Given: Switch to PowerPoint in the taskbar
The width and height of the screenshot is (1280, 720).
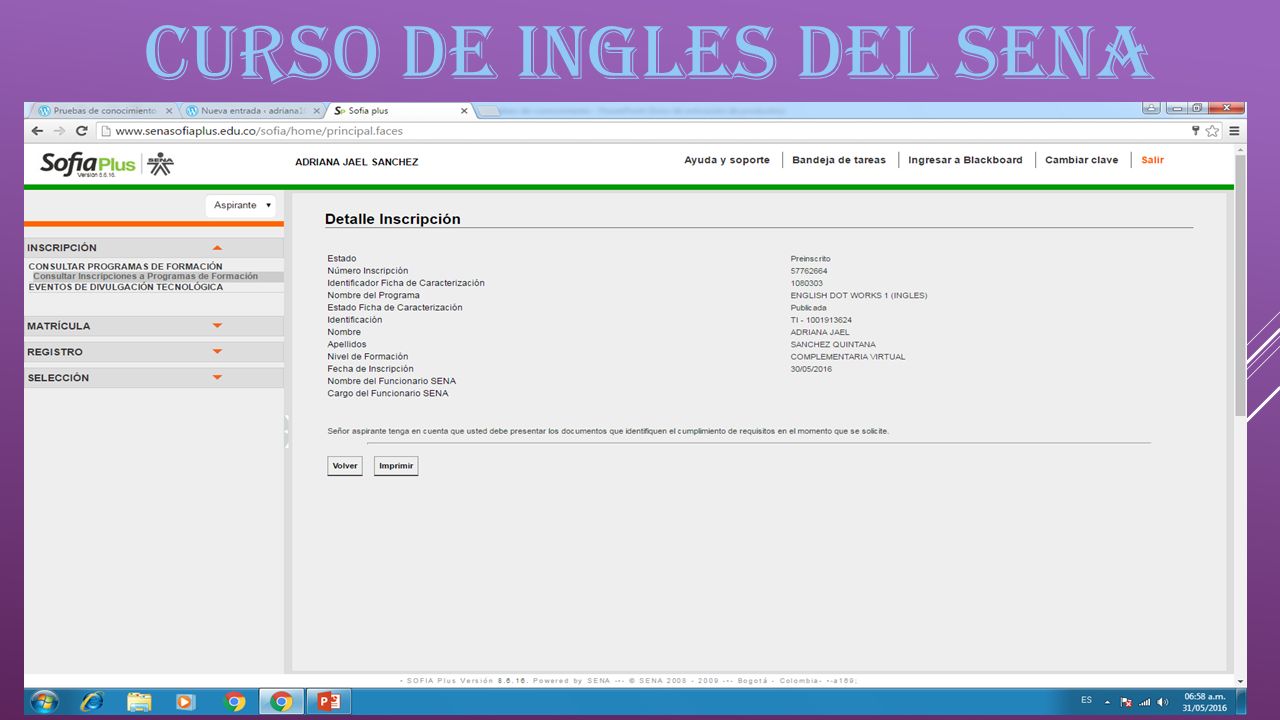Looking at the screenshot, I should point(328,702).
